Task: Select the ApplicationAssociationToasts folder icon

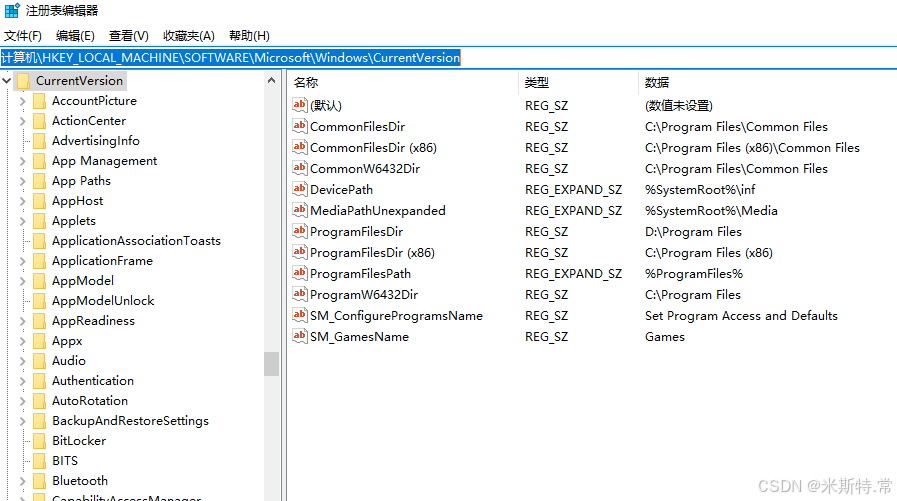Action: tap(39, 241)
